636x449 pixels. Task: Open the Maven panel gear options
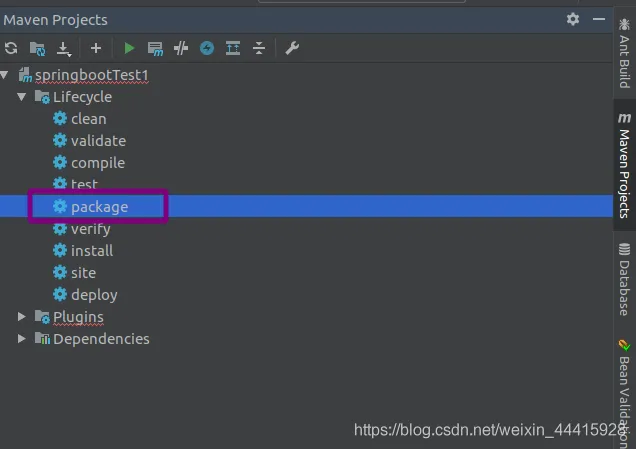pyautogui.click(x=573, y=19)
